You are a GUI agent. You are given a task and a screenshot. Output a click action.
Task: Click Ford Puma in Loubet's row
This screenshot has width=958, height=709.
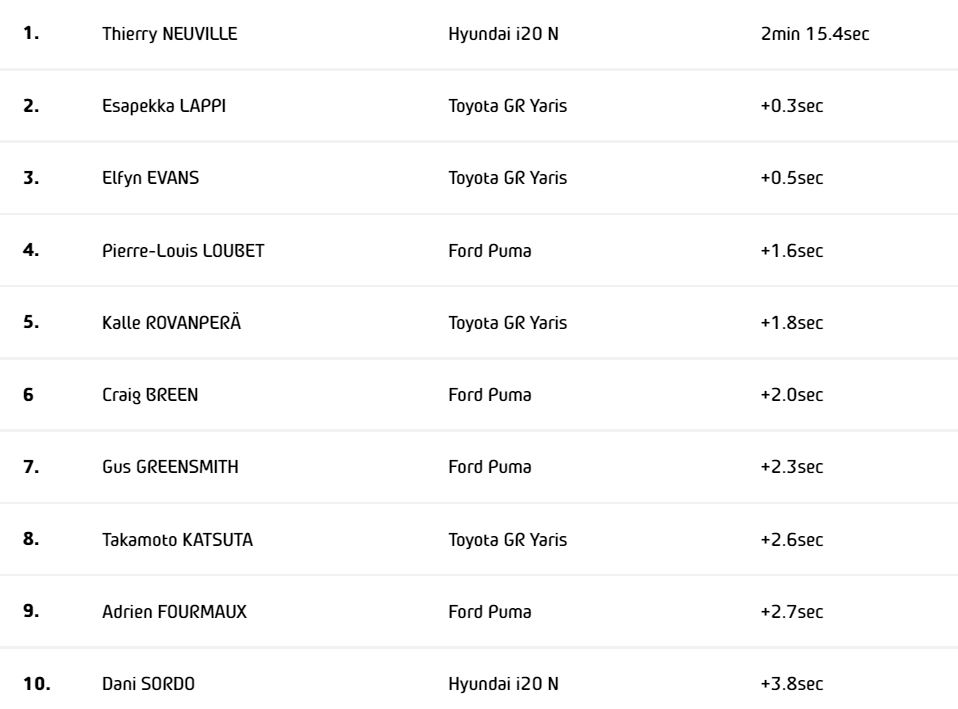pos(490,250)
